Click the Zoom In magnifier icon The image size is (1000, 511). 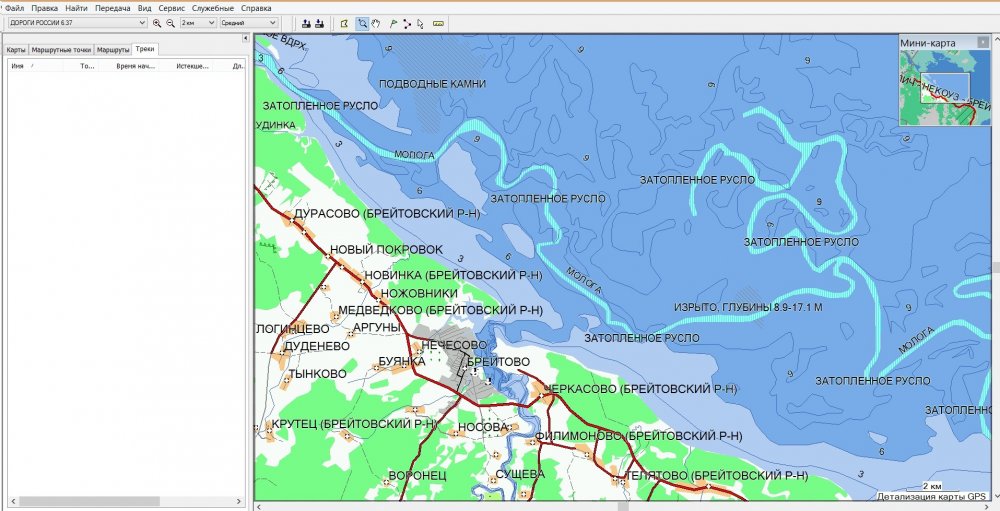point(157,23)
